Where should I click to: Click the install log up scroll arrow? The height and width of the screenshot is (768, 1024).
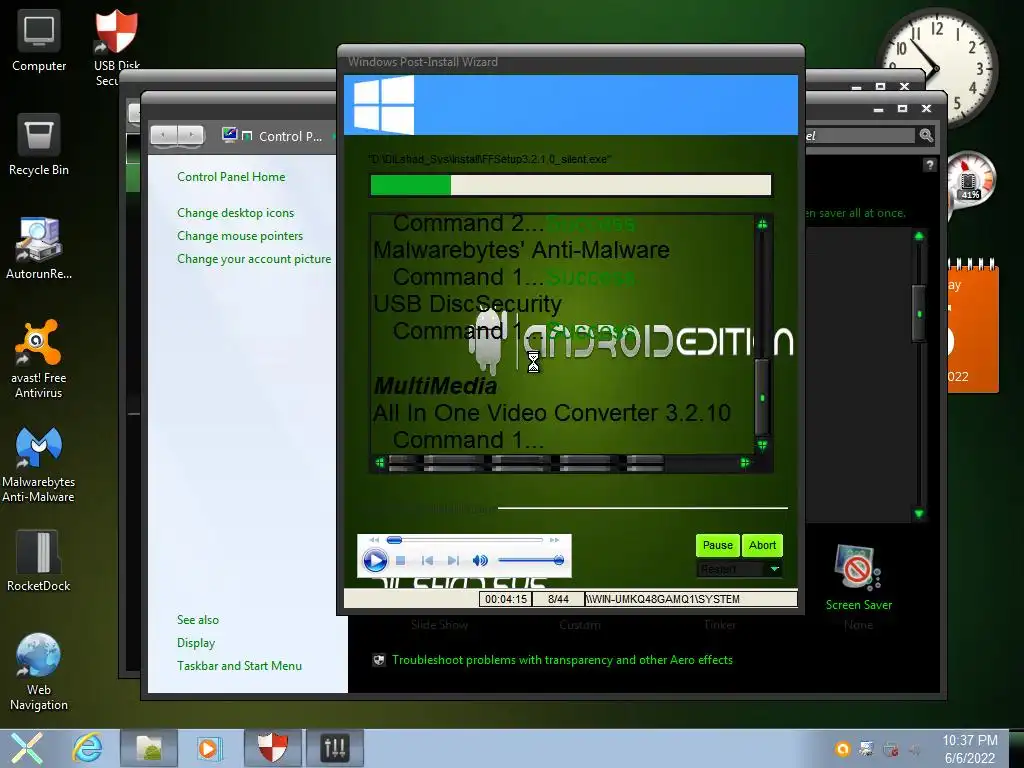tap(762, 224)
